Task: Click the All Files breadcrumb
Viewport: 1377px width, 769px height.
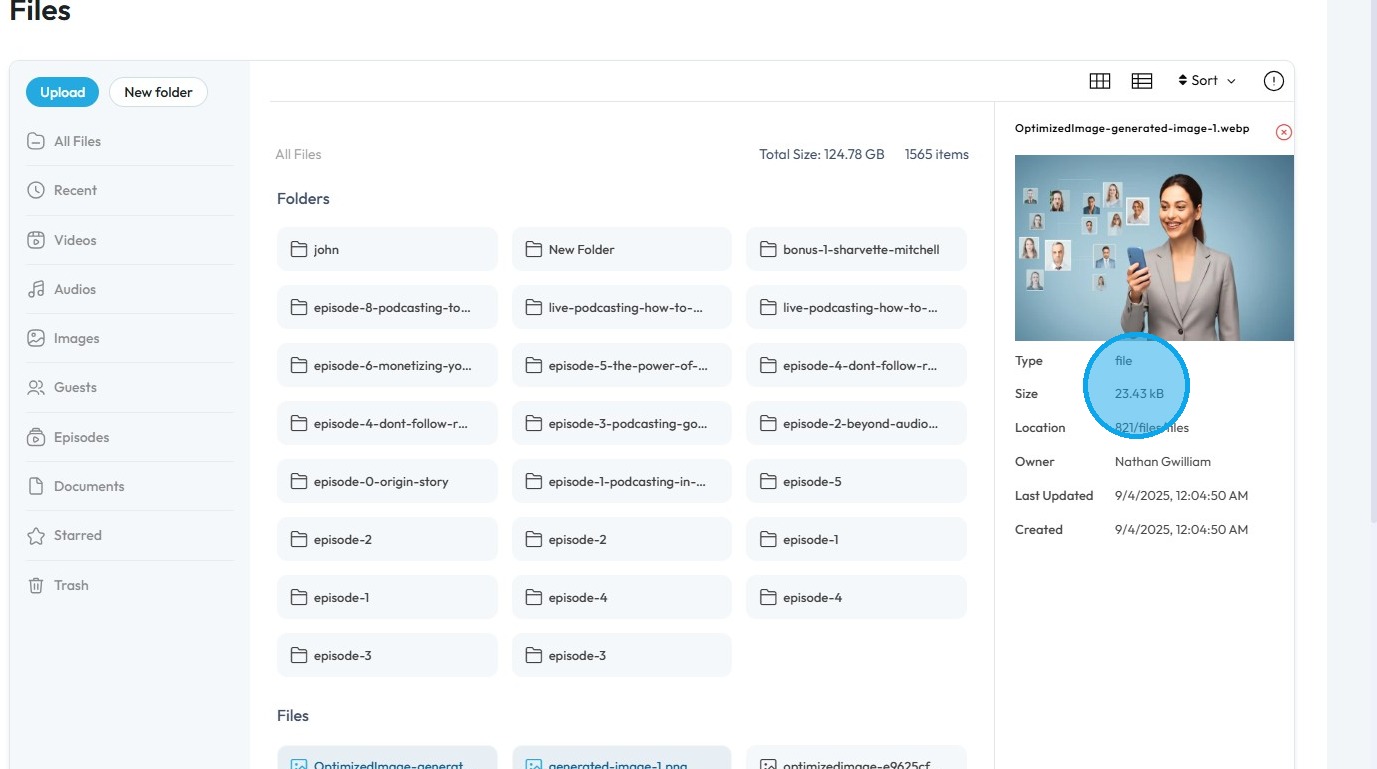Action: (x=298, y=154)
